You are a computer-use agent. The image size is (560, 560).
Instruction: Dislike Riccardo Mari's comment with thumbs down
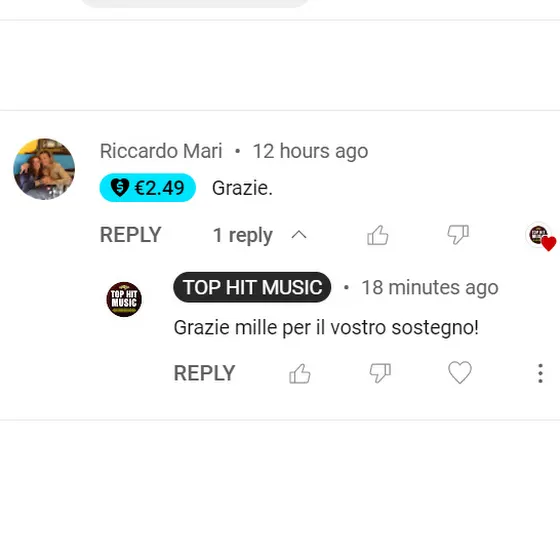coord(458,235)
